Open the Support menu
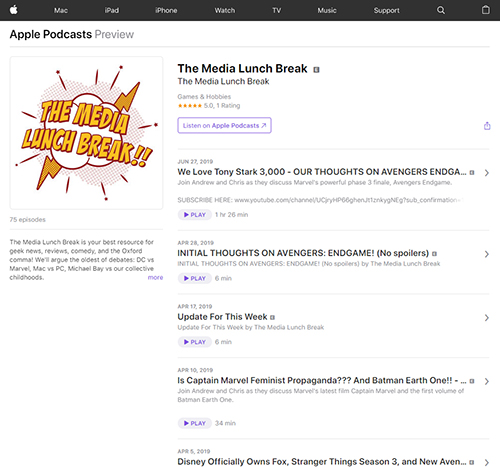The height and width of the screenshot is (467, 500). coord(386,10)
